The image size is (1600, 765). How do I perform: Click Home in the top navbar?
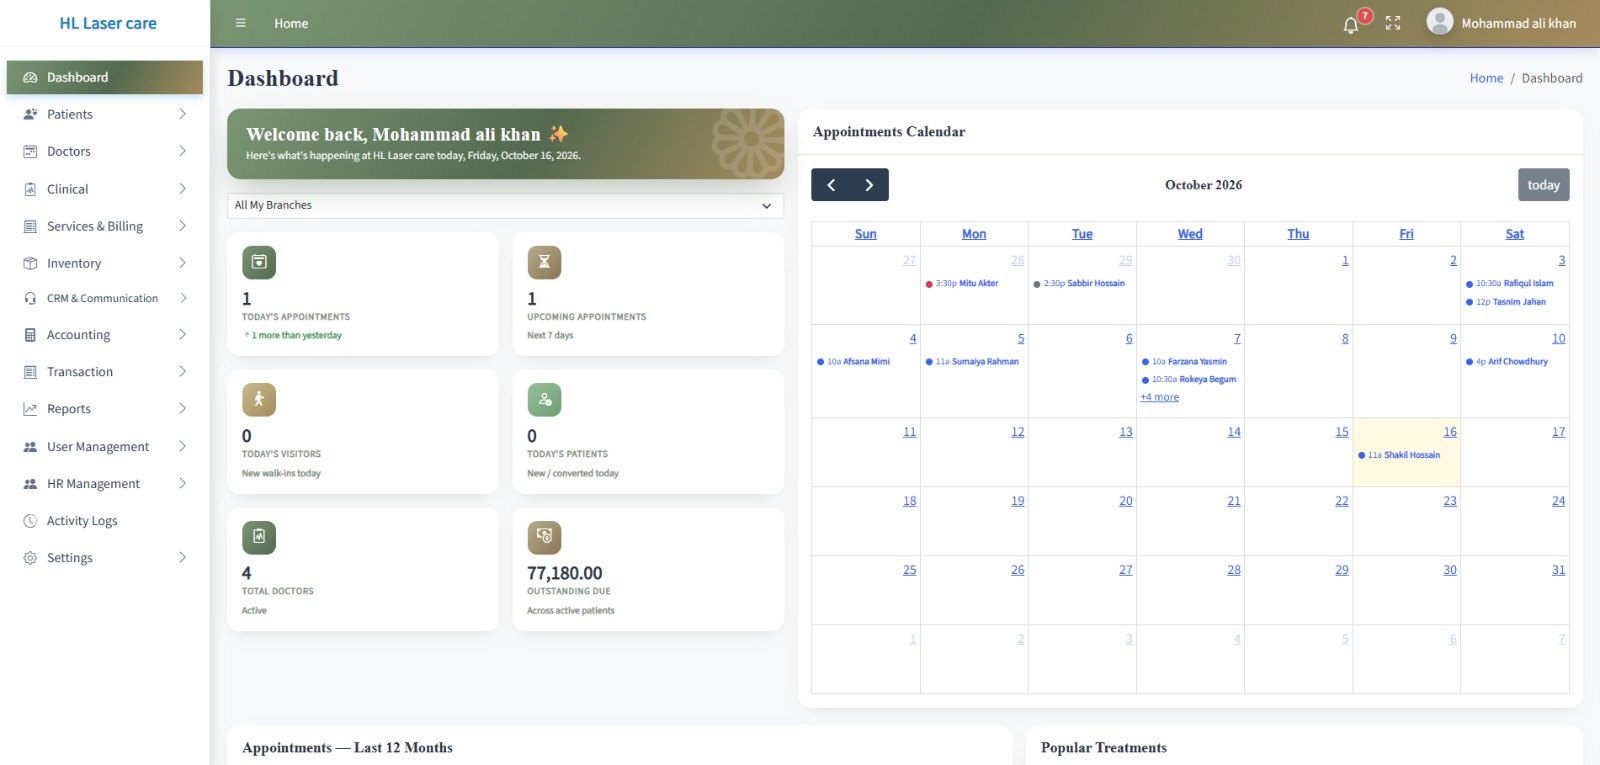(291, 23)
